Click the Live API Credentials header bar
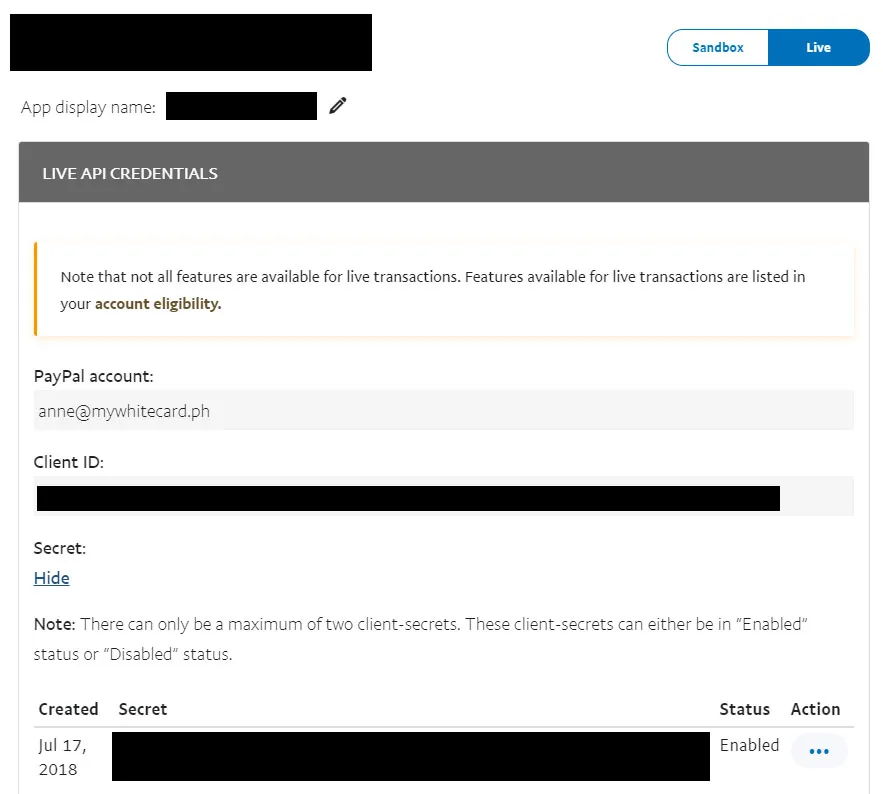The image size is (883, 794). point(443,173)
